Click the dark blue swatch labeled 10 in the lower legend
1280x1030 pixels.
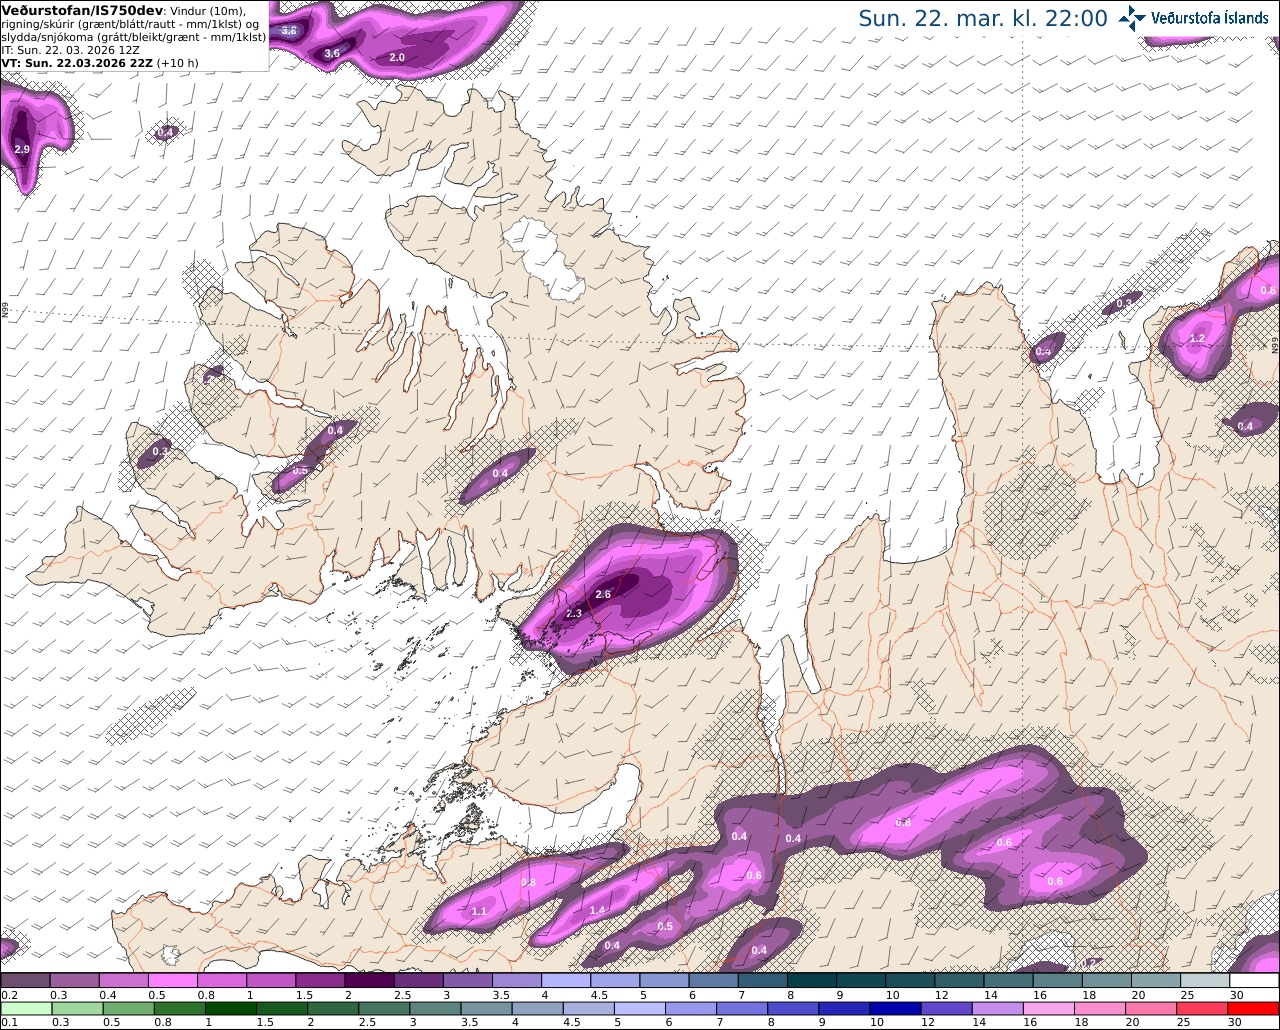(893, 1008)
